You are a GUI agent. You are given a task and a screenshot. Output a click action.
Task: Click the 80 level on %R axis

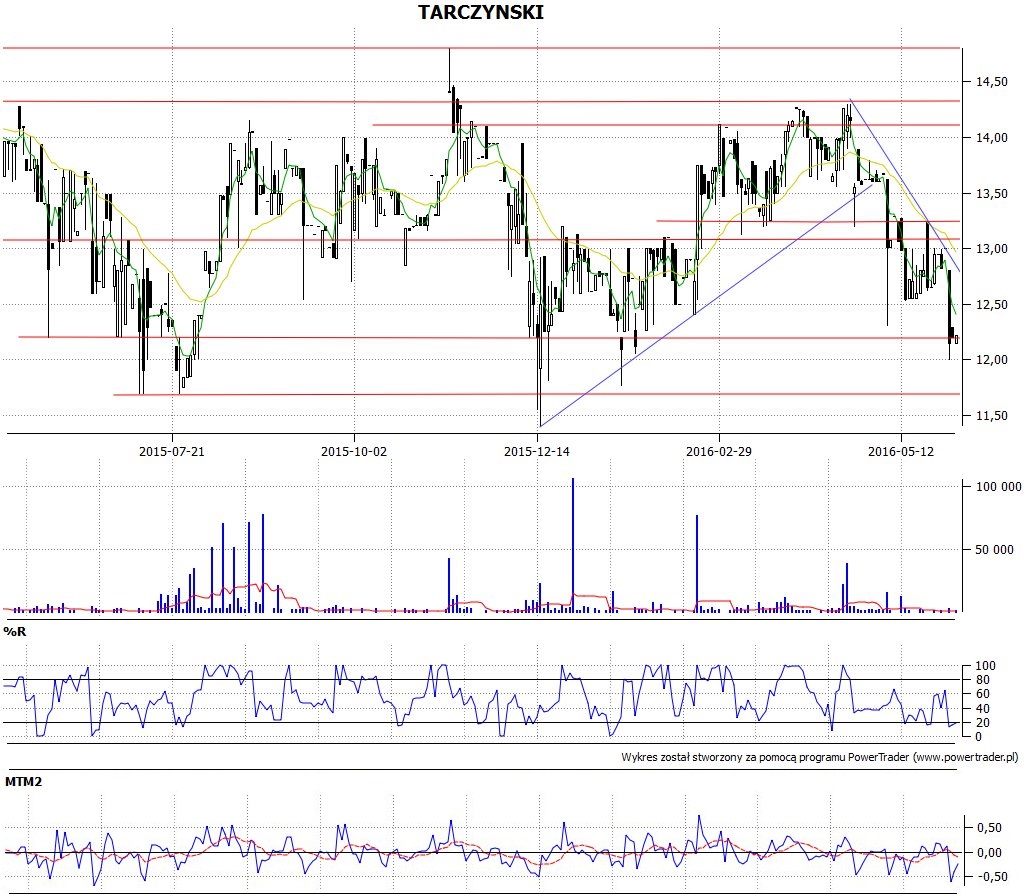[x=983, y=680]
